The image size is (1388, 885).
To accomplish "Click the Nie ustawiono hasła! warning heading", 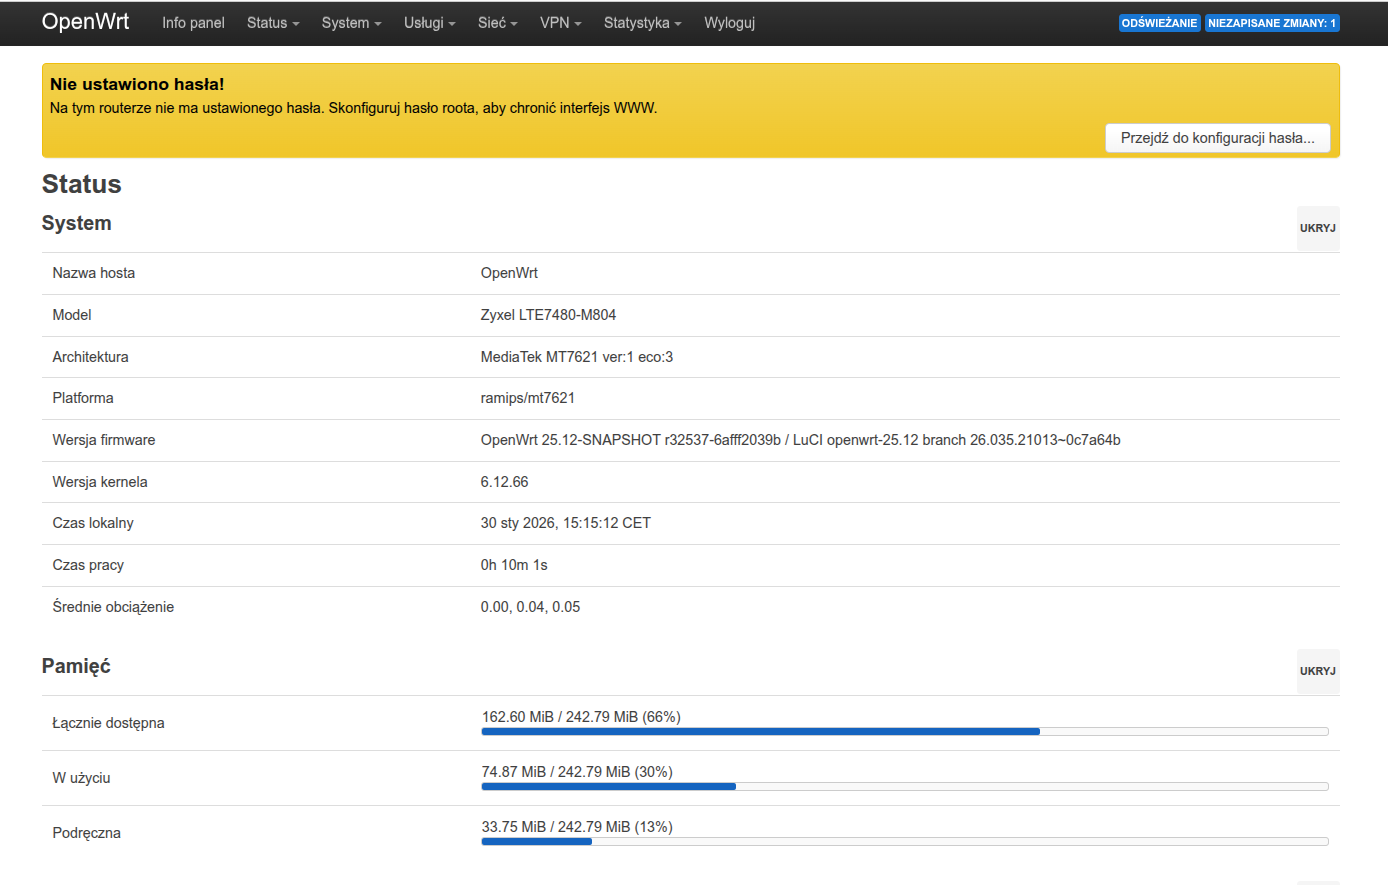I will point(137,85).
